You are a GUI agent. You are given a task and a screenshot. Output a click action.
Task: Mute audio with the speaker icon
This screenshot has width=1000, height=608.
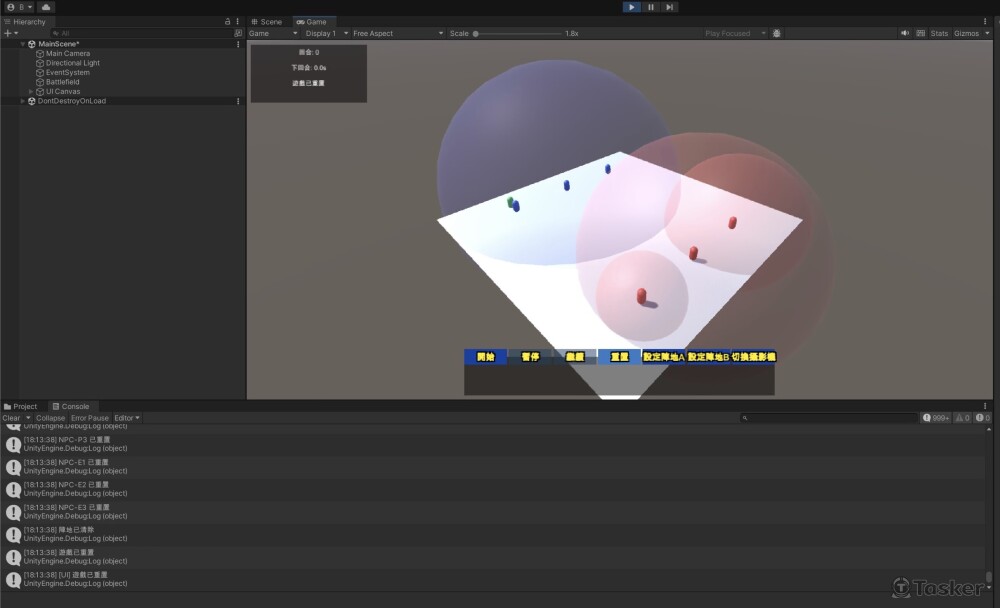tap(905, 33)
